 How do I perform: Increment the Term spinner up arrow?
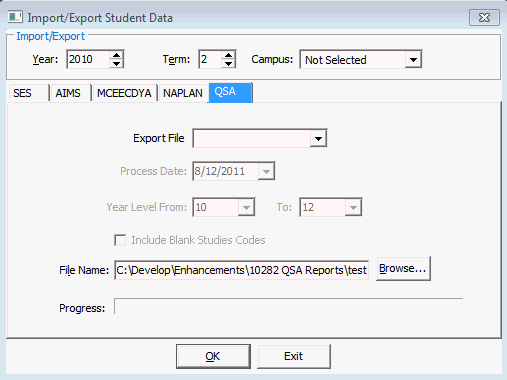point(229,55)
